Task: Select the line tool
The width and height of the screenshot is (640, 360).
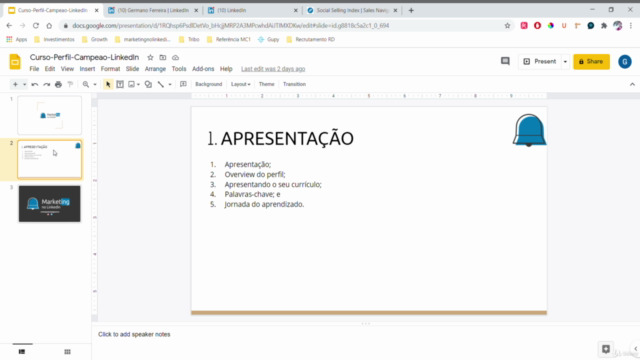Action: [161, 84]
